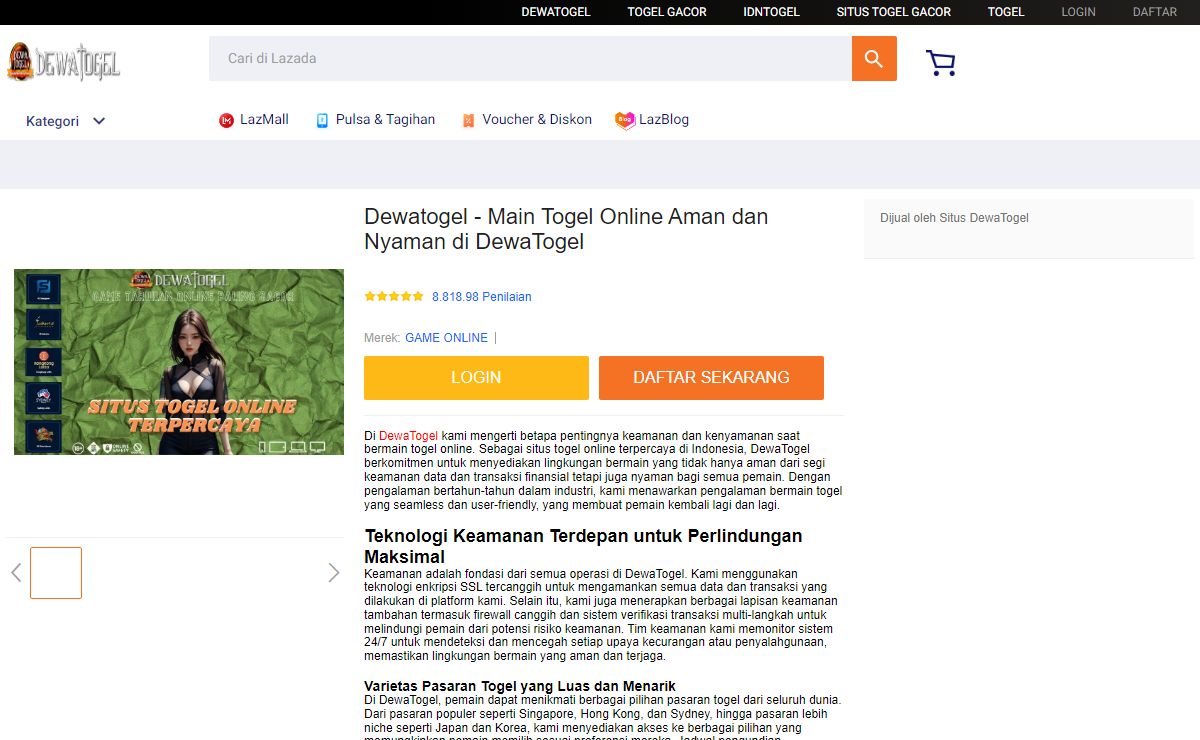Open TOGEL GACOR in top bar
The height and width of the screenshot is (740, 1200).
(667, 12)
